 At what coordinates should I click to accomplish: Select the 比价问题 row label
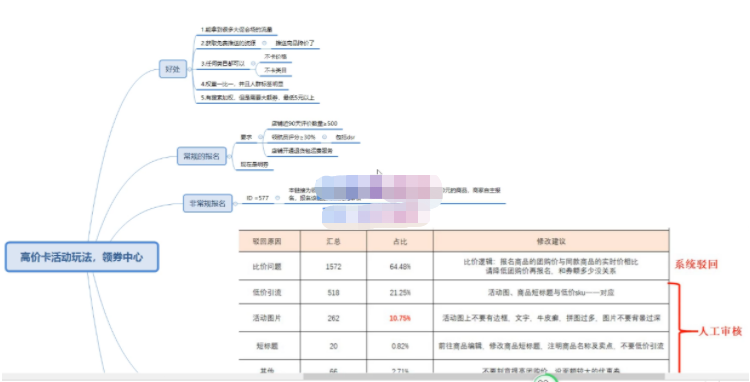tap(267, 266)
